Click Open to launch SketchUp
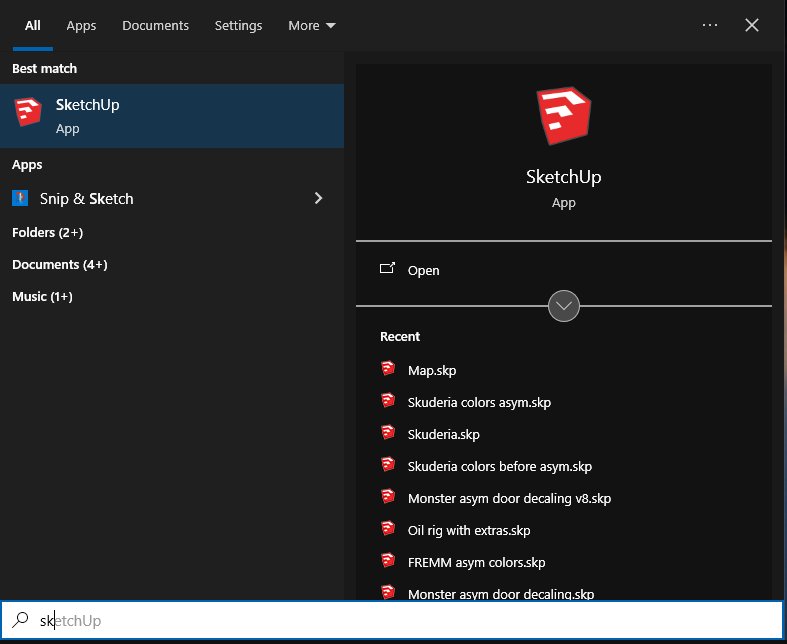 coord(423,270)
